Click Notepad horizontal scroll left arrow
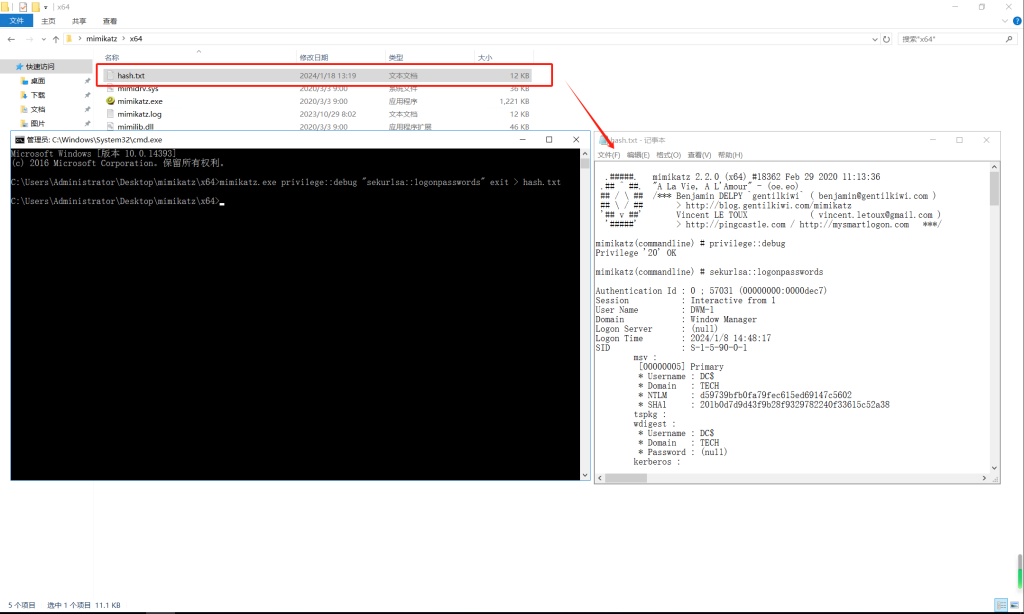The width and height of the screenshot is (1024, 614). click(600, 478)
